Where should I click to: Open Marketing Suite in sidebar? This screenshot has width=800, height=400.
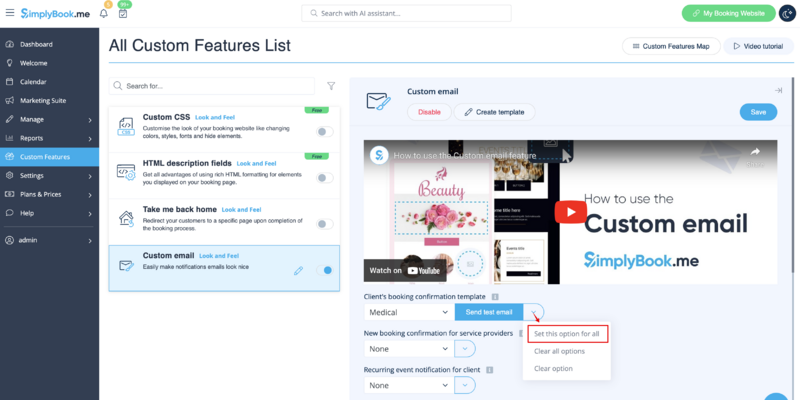point(49,101)
